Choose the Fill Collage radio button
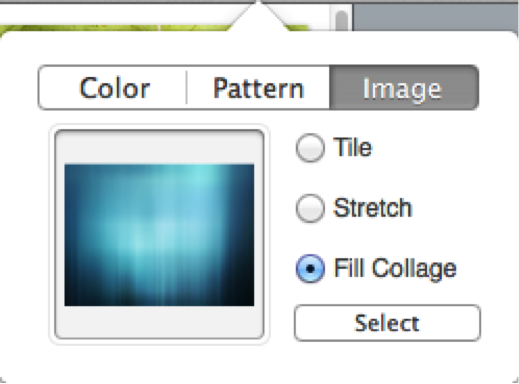519x384 pixels. coord(310,268)
